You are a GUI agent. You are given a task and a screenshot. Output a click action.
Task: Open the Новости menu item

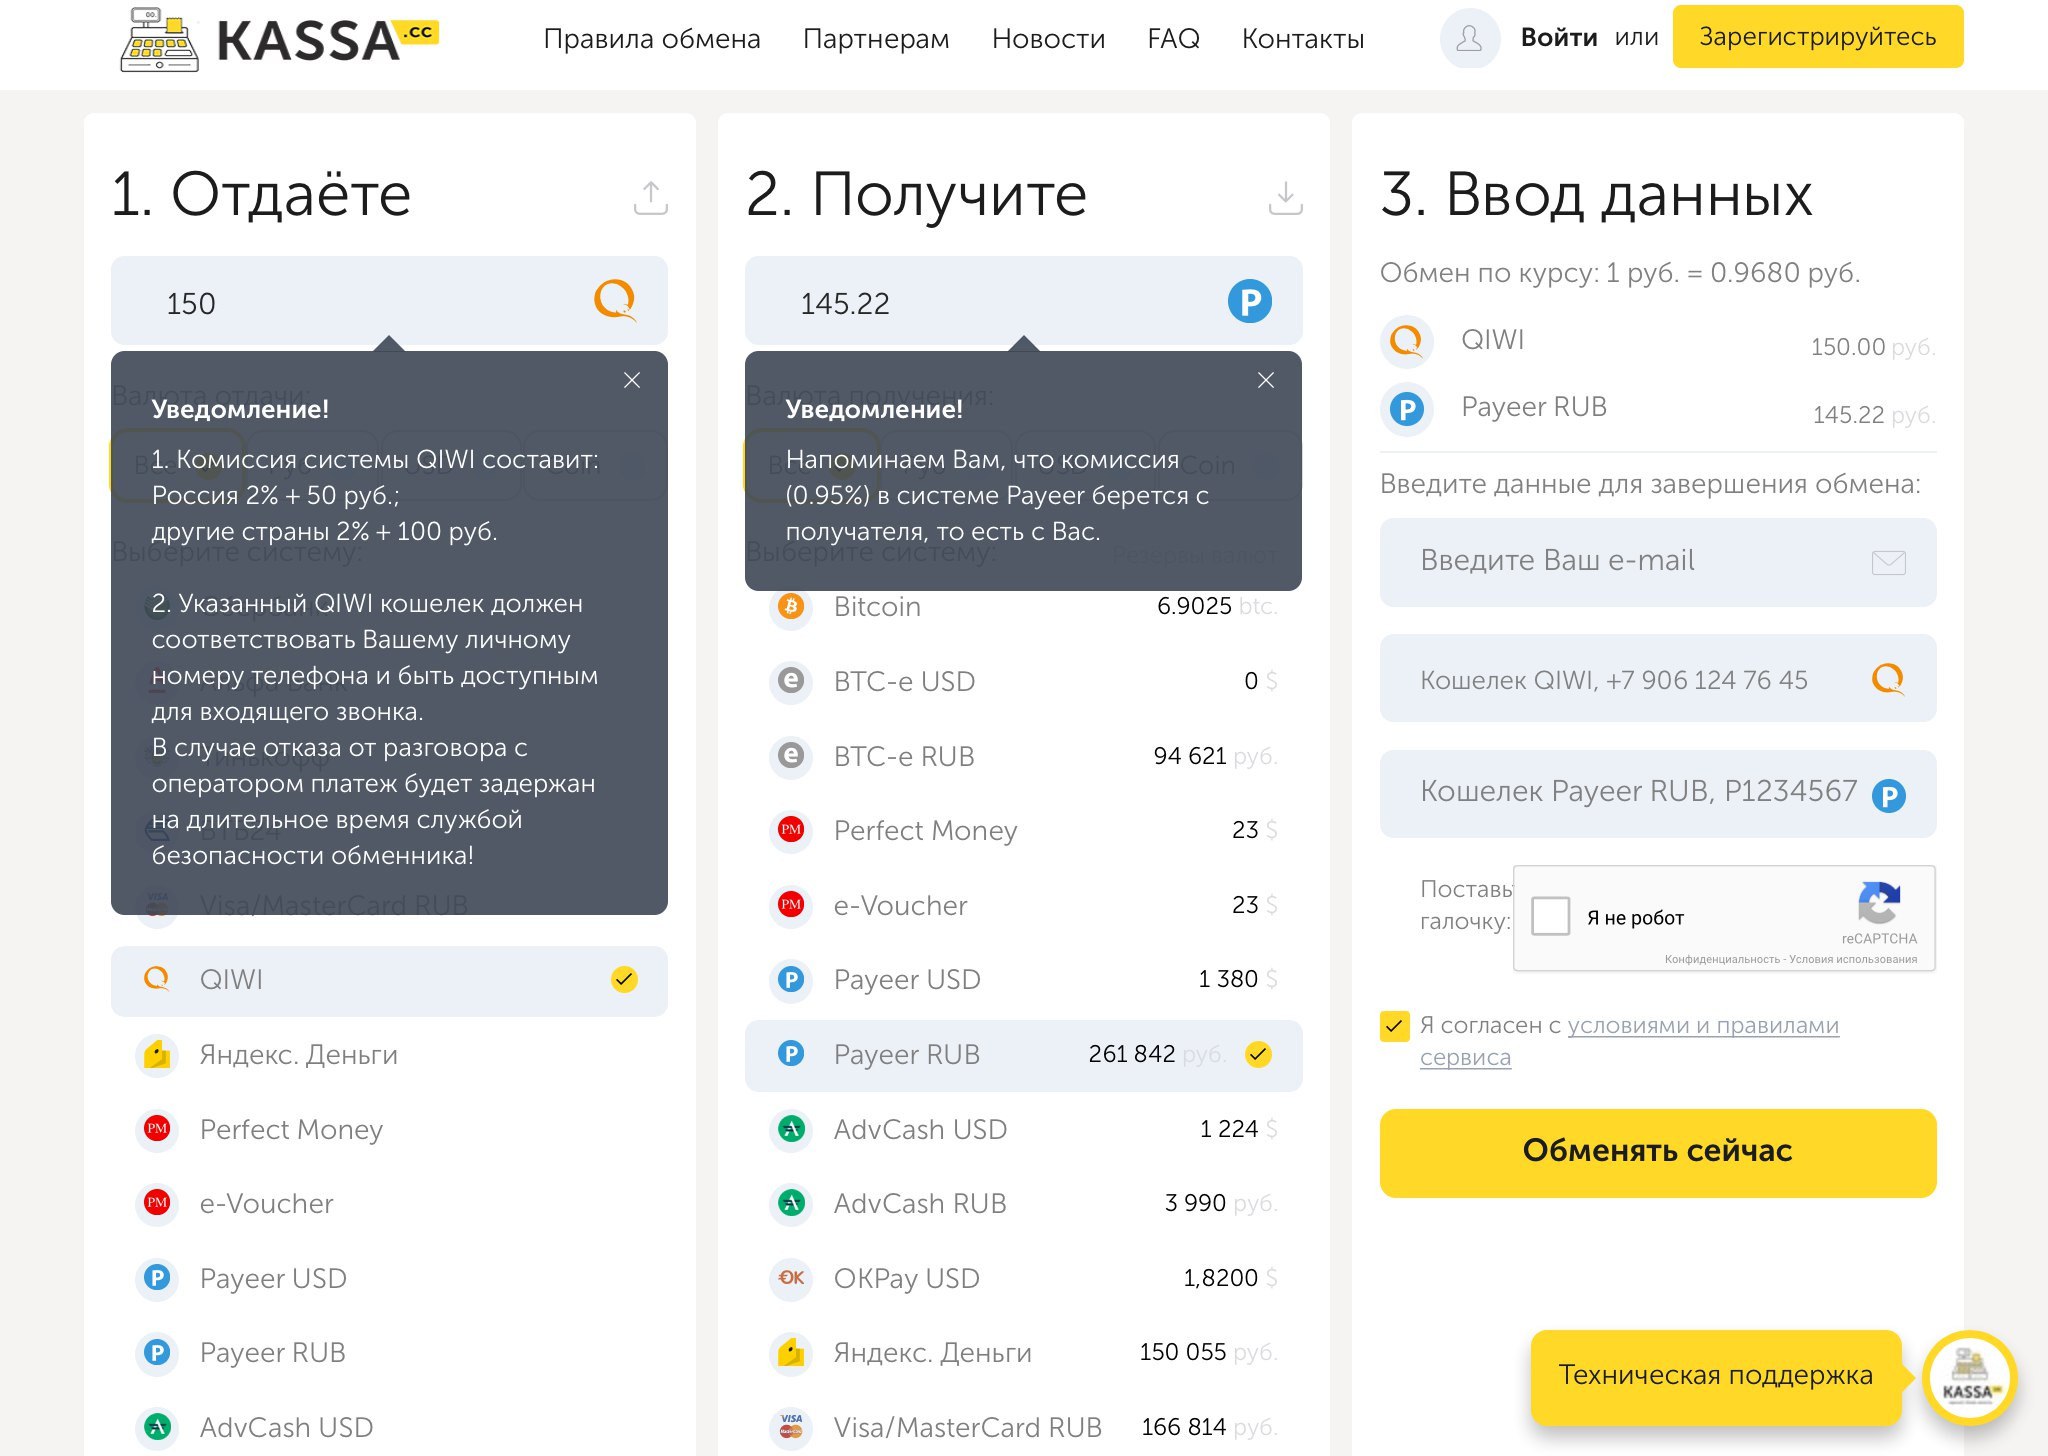pyautogui.click(x=1048, y=39)
